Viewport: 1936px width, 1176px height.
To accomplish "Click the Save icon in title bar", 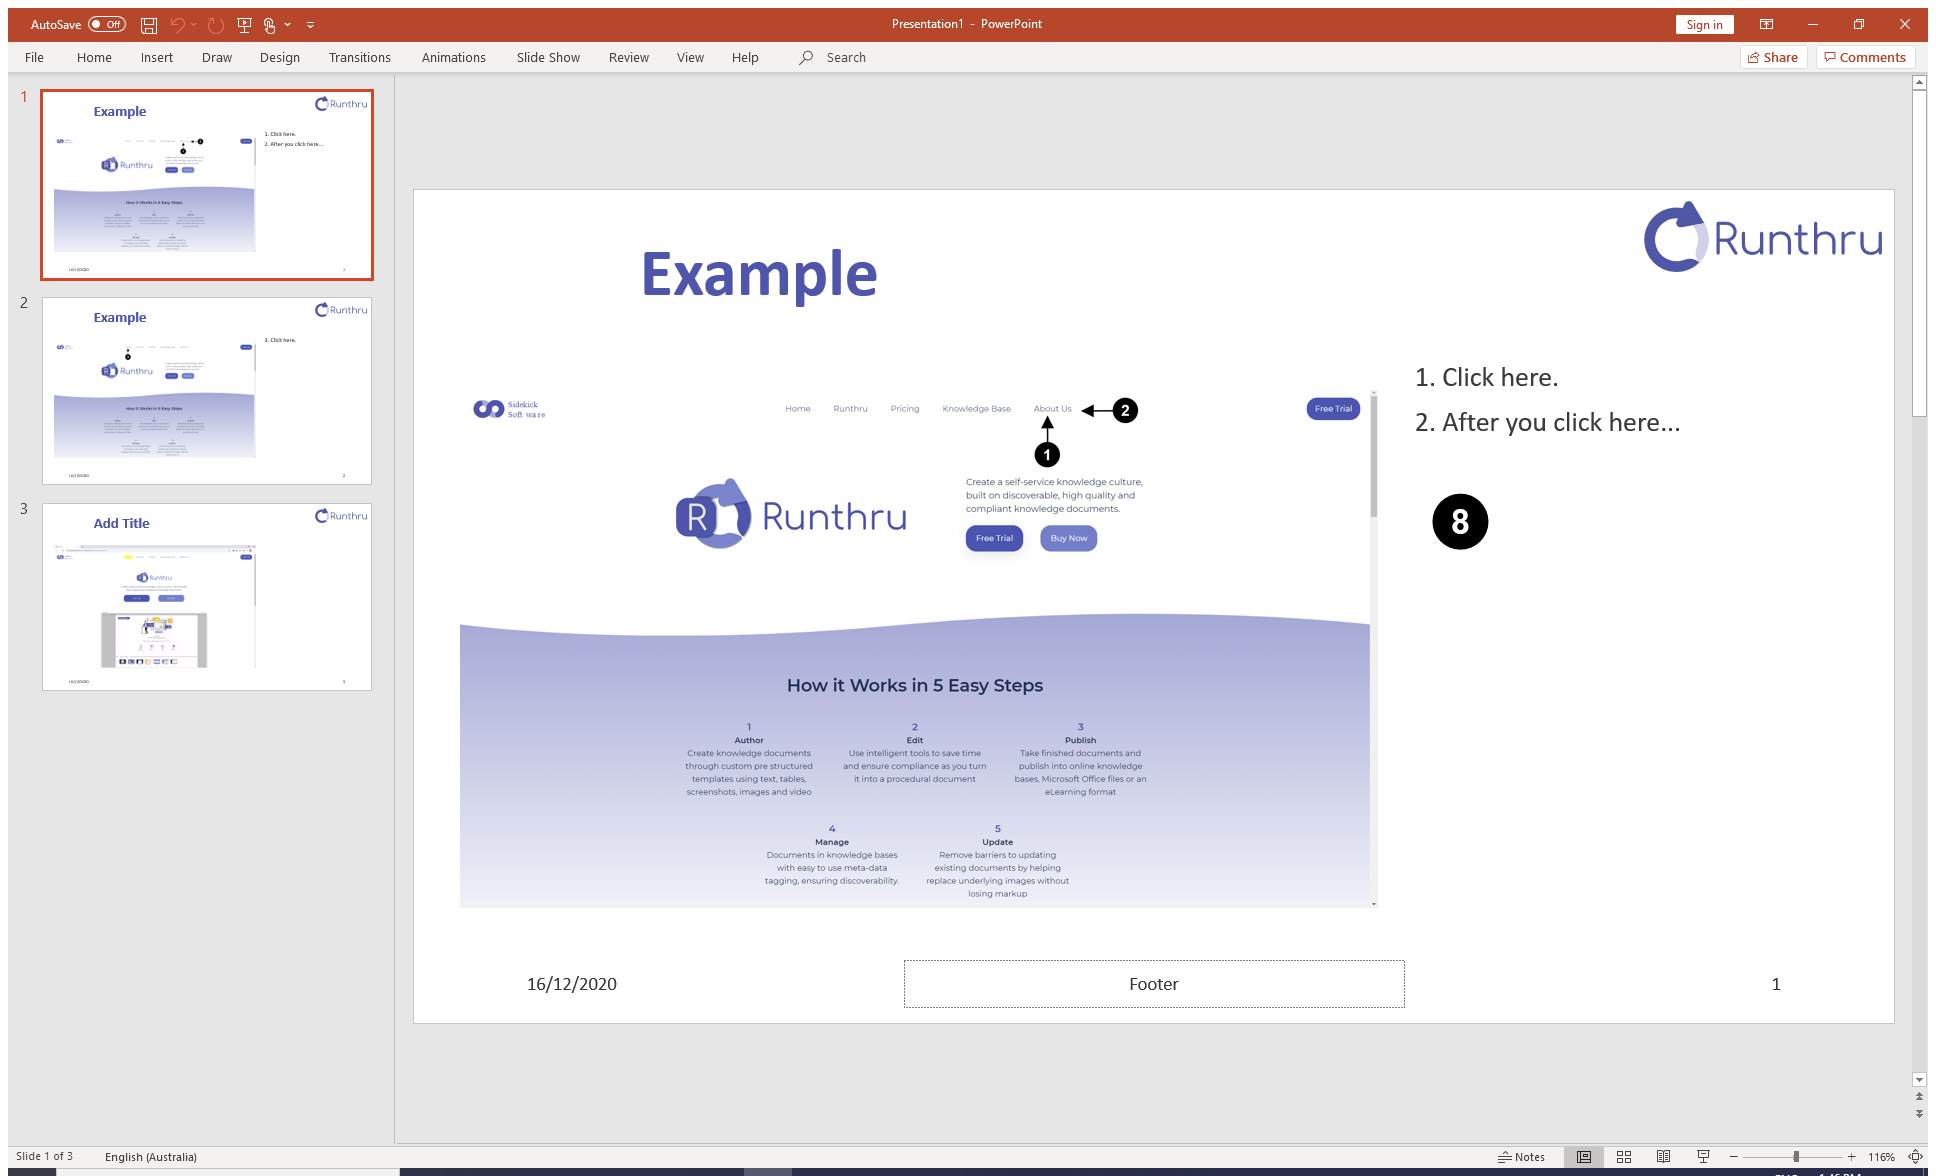I will [x=149, y=25].
